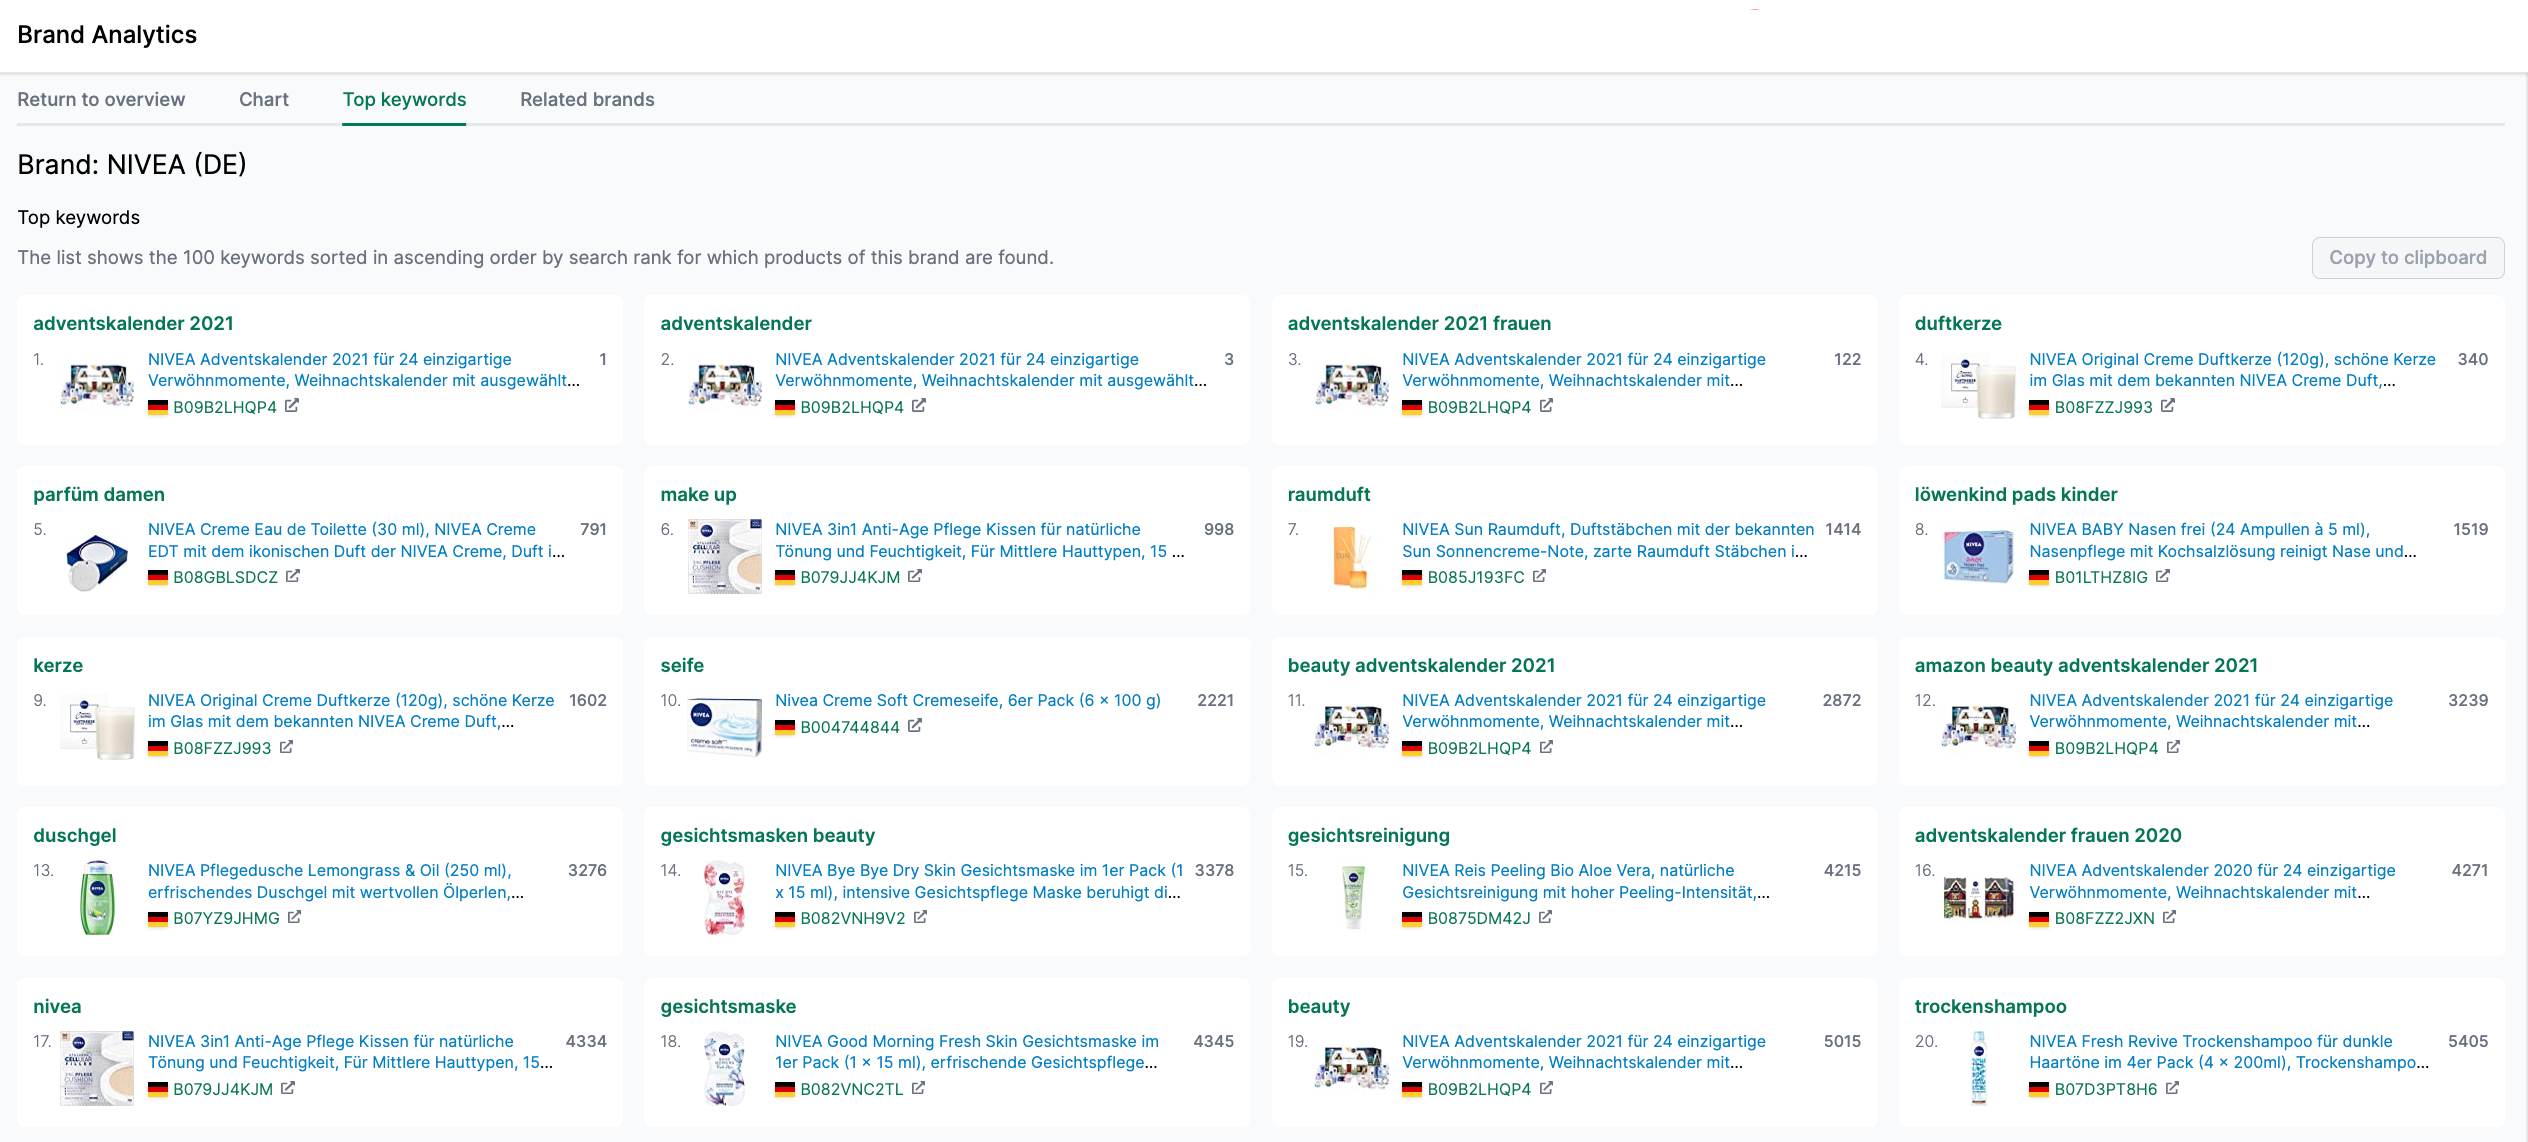Open external link icon next to B0875DM42J
Screen dimensions: 2528x1142
pyautogui.click(x=1545, y=917)
